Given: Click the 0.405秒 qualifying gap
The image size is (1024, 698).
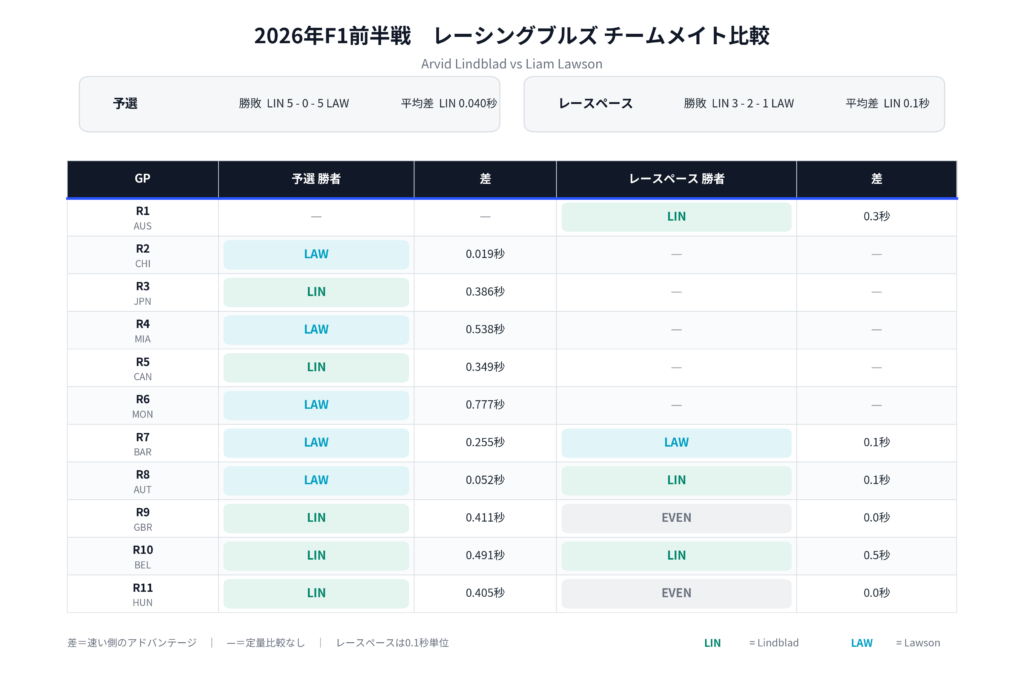Looking at the screenshot, I should click(x=485, y=593).
